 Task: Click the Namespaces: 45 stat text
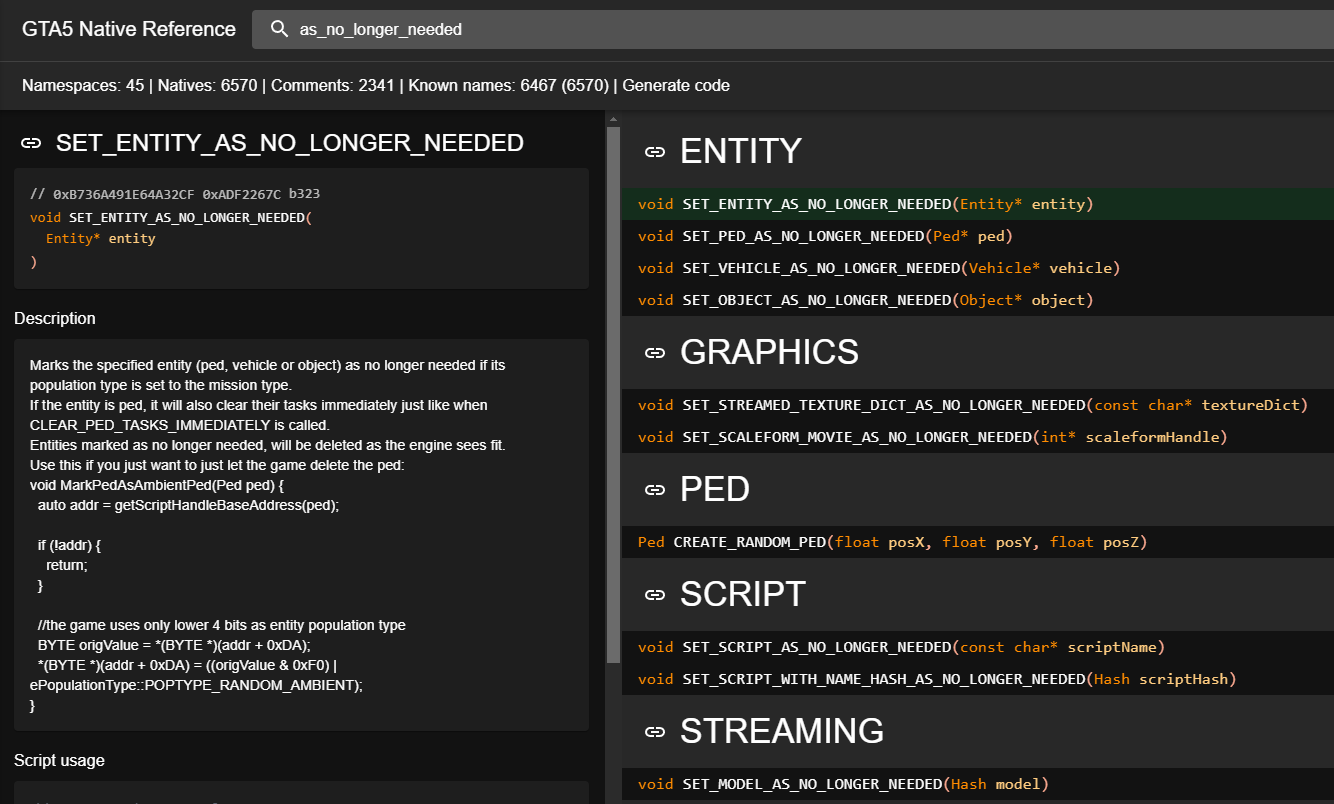[83, 86]
